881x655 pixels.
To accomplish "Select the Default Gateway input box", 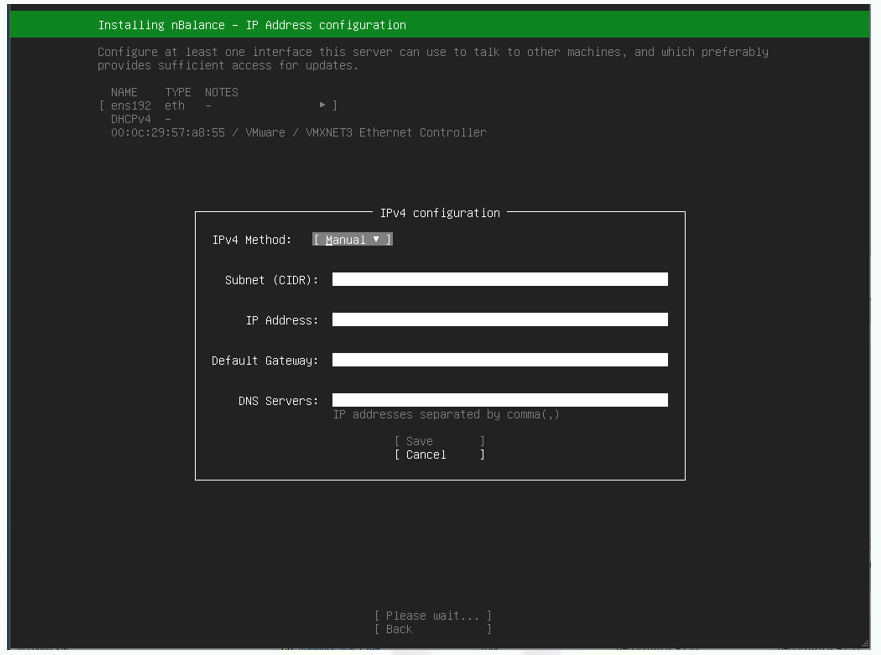I will tap(499, 360).
